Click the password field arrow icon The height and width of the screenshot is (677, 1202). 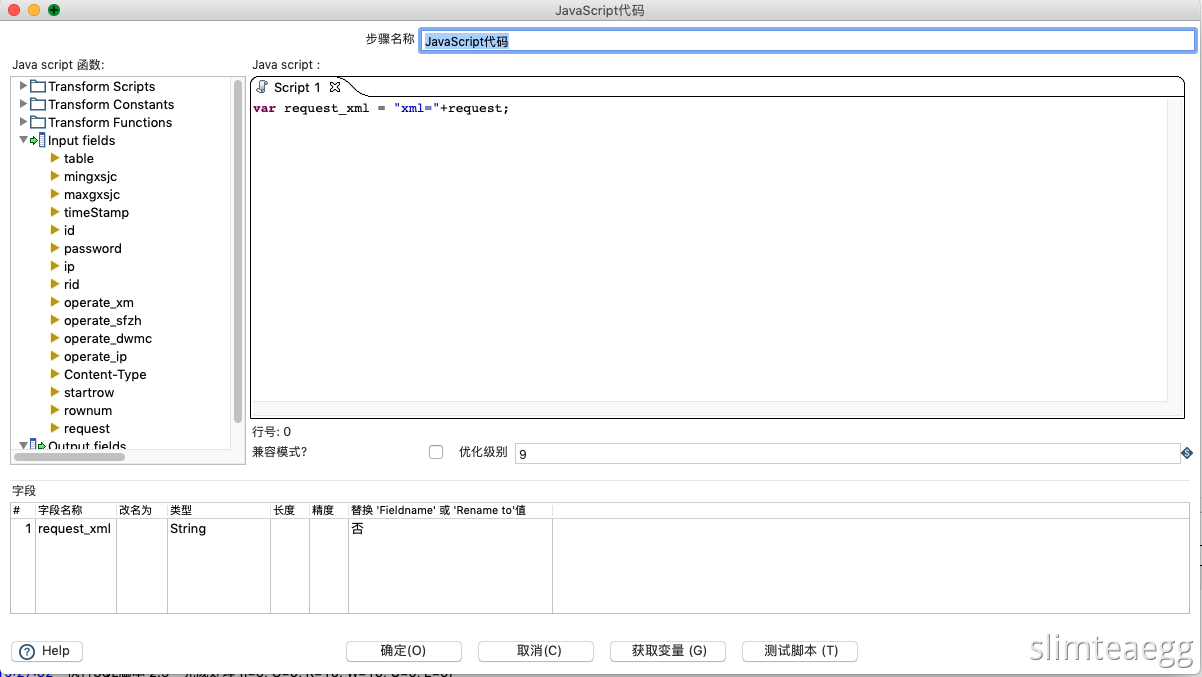tap(55, 248)
